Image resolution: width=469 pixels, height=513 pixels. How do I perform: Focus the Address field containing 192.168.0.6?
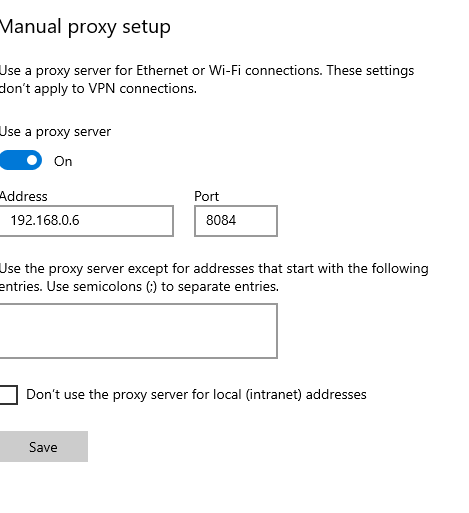click(x=86, y=221)
